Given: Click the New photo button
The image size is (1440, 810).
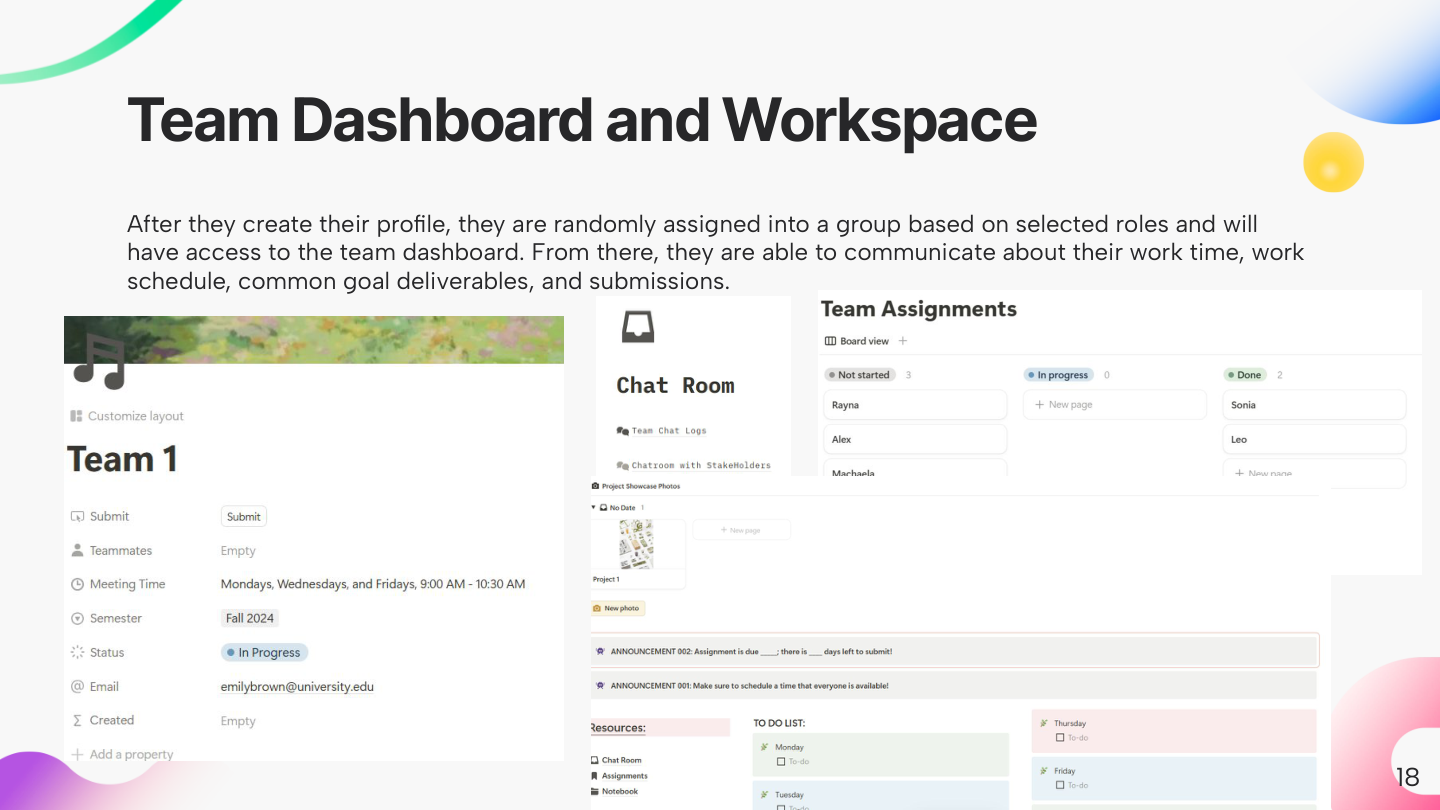Looking at the screenshot, I should [x=617, y=608].
